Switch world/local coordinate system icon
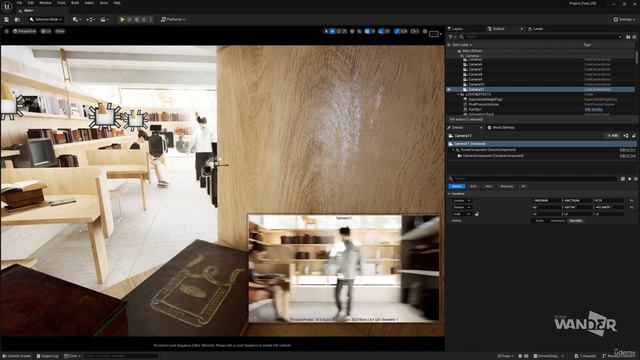 coord(352,31)
